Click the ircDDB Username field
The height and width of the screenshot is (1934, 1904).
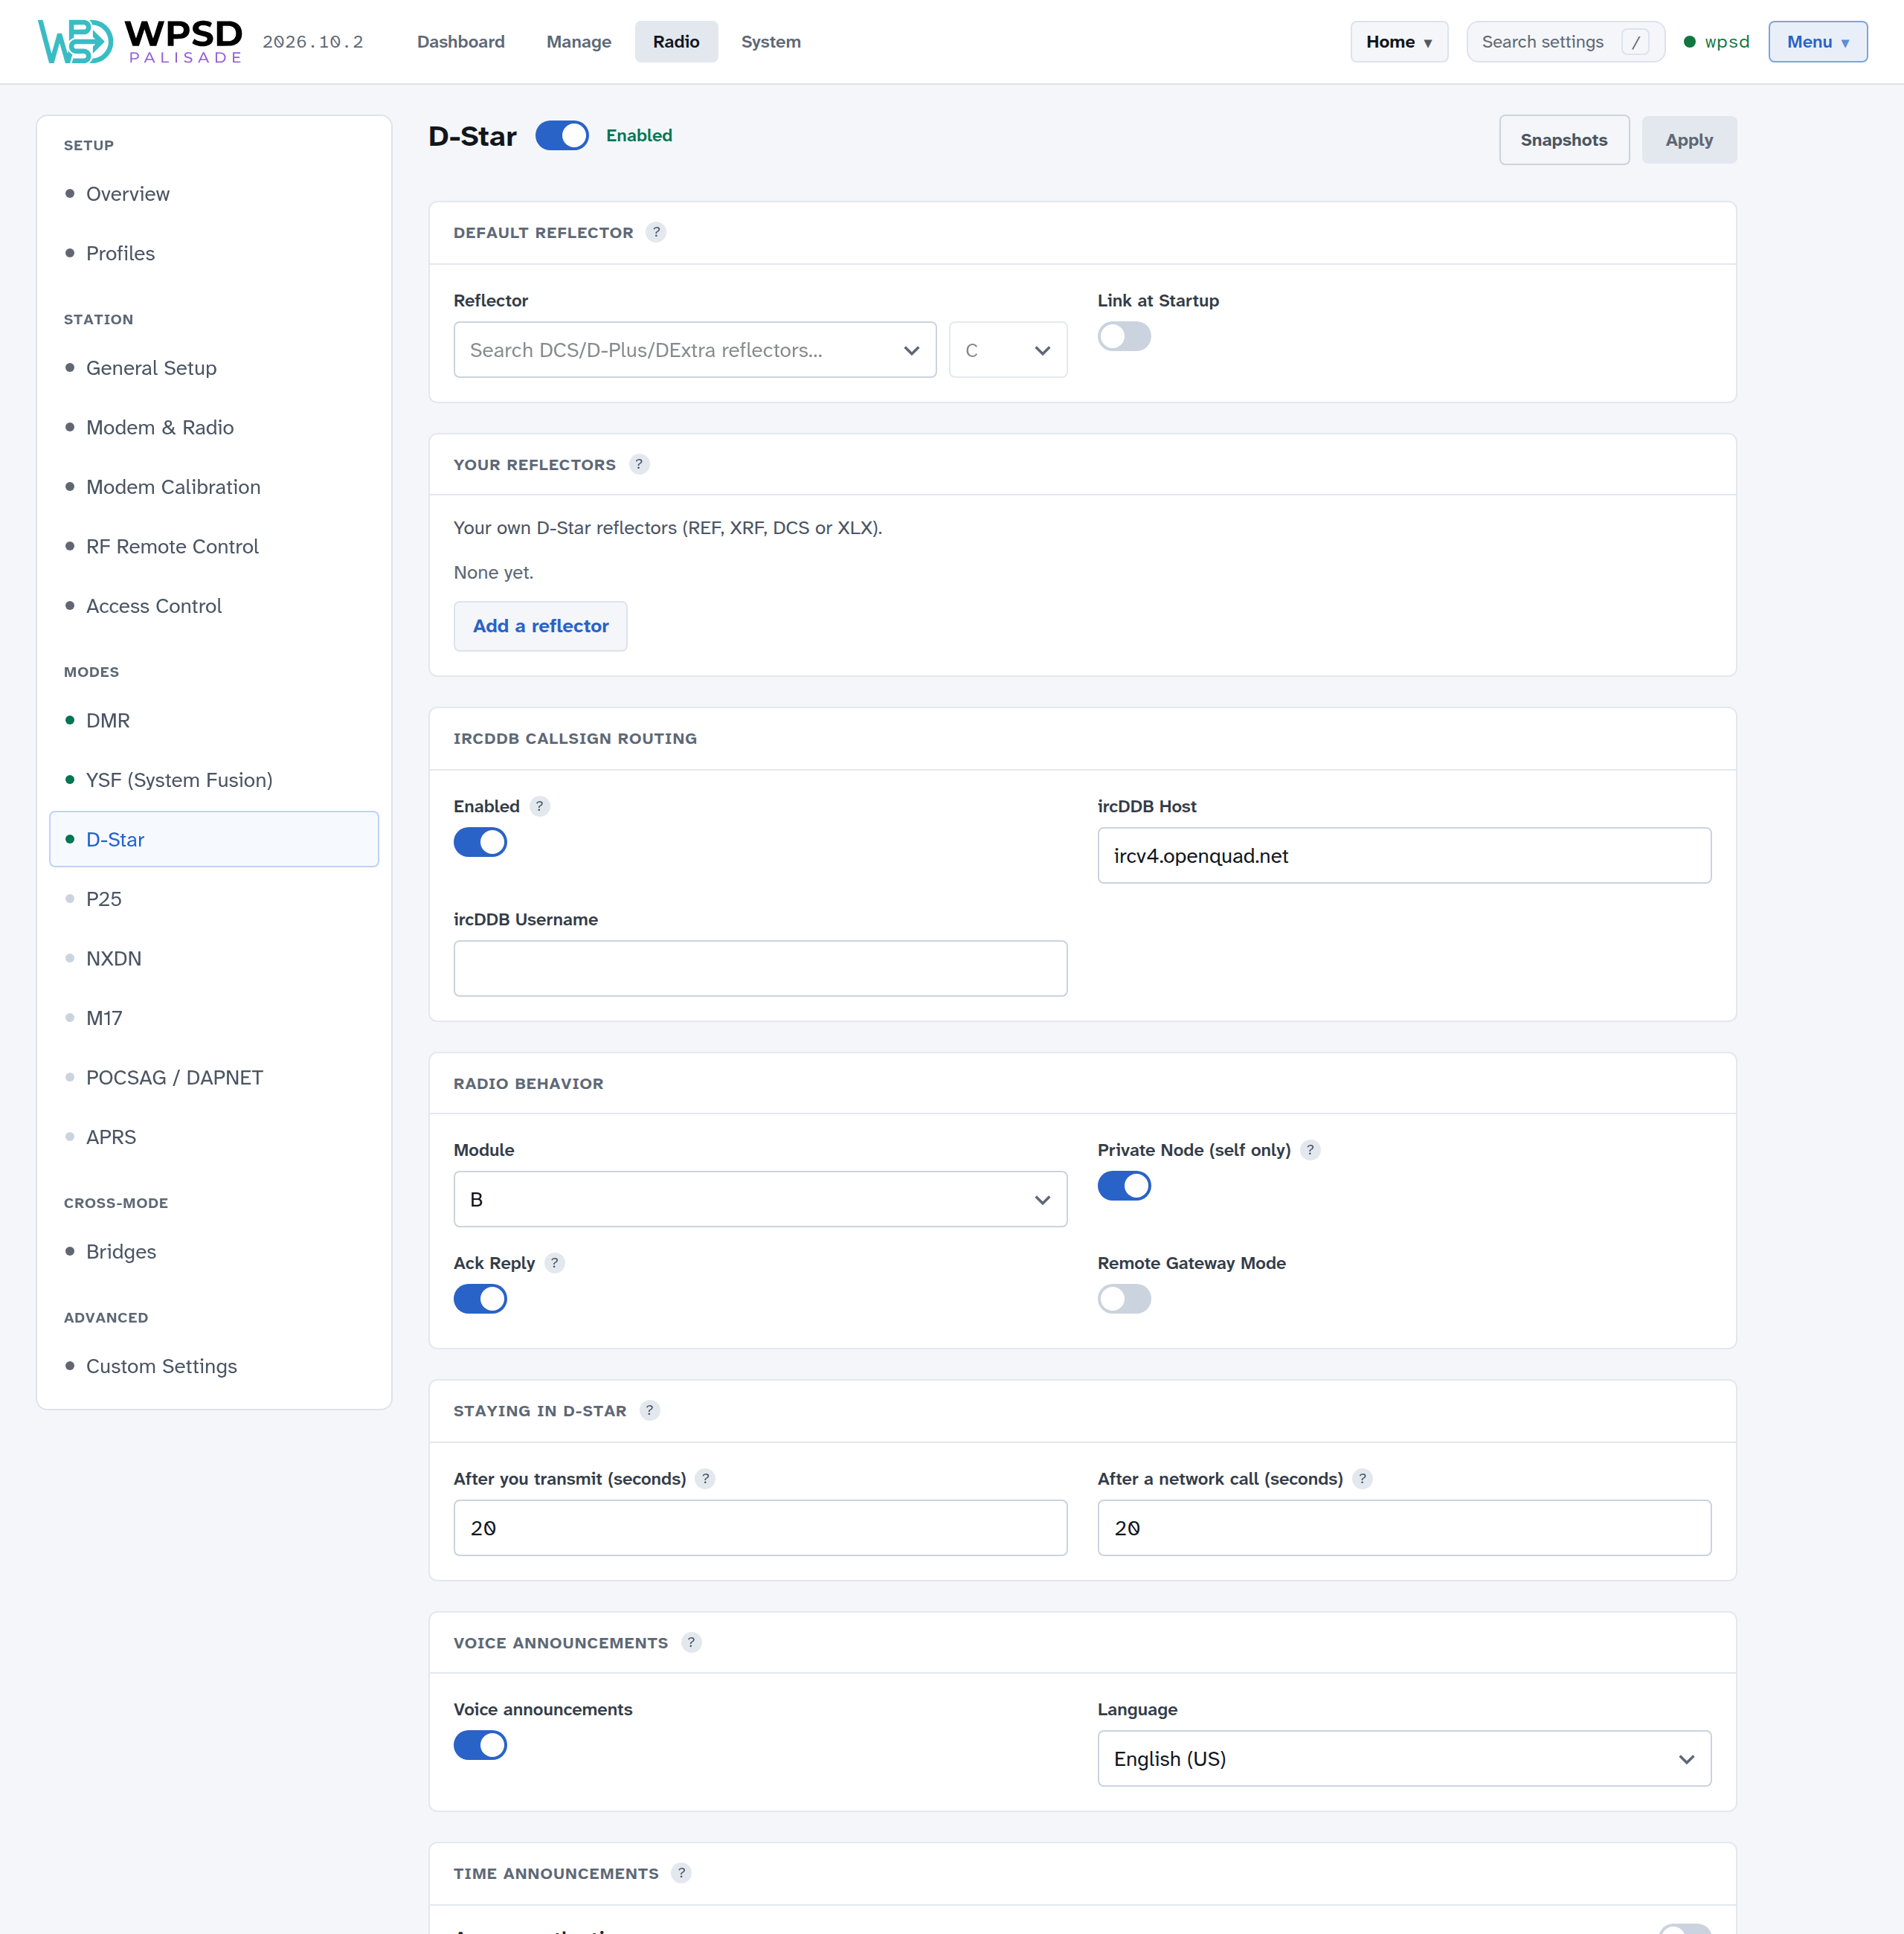760,968
